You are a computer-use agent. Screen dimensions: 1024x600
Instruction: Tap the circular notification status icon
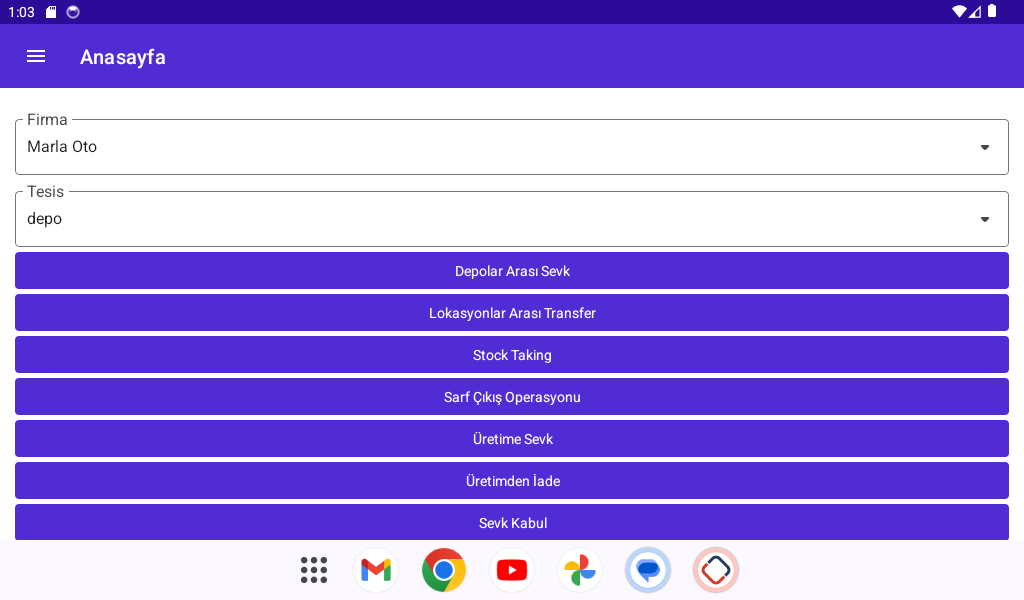(x=73, y=12)
